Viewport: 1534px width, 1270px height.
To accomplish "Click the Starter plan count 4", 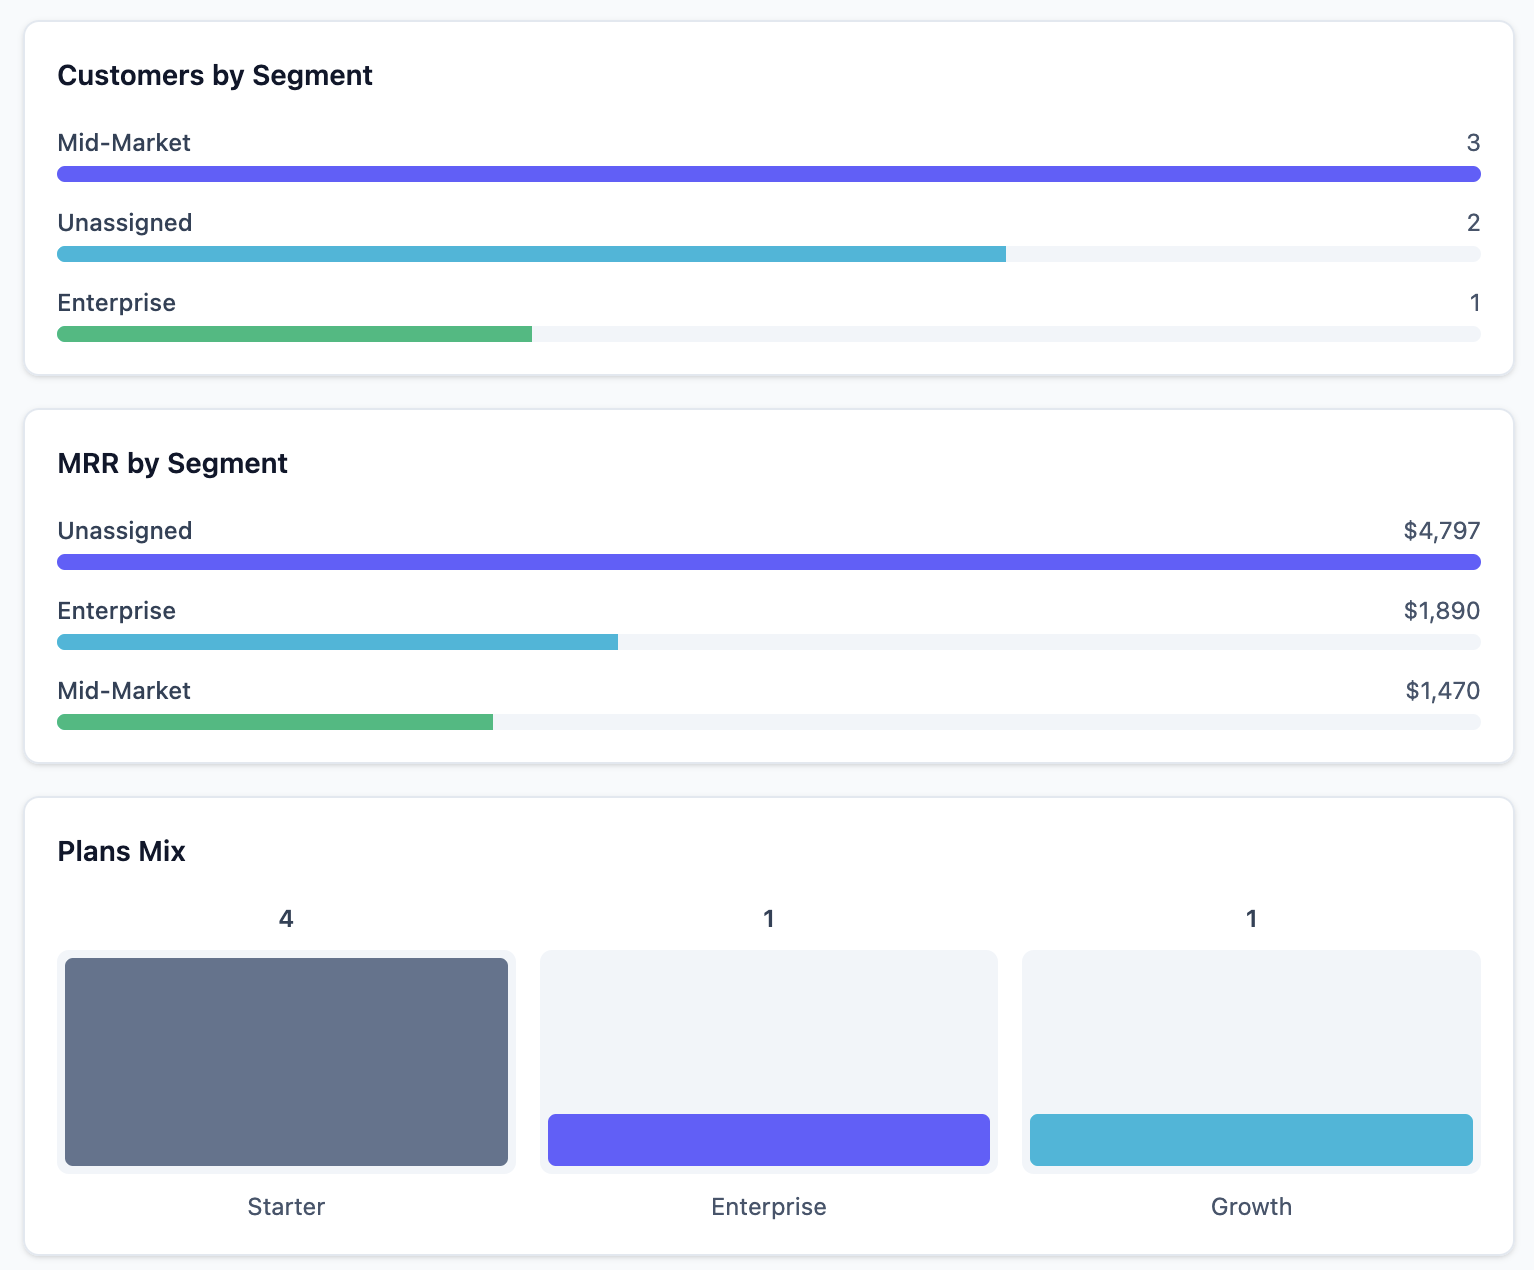I will 286,919.
